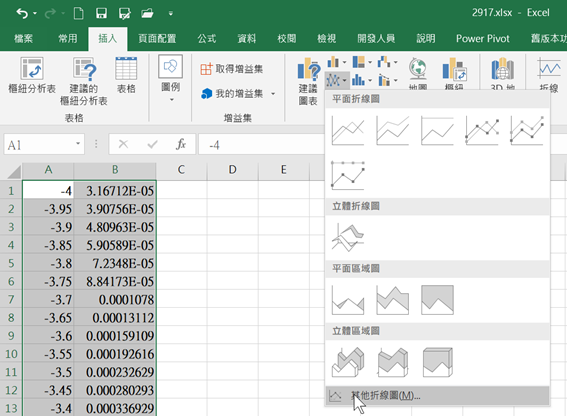Open the 檔案 tab
The height and width of the screenshot is (416, 567).
pos(24,38)
